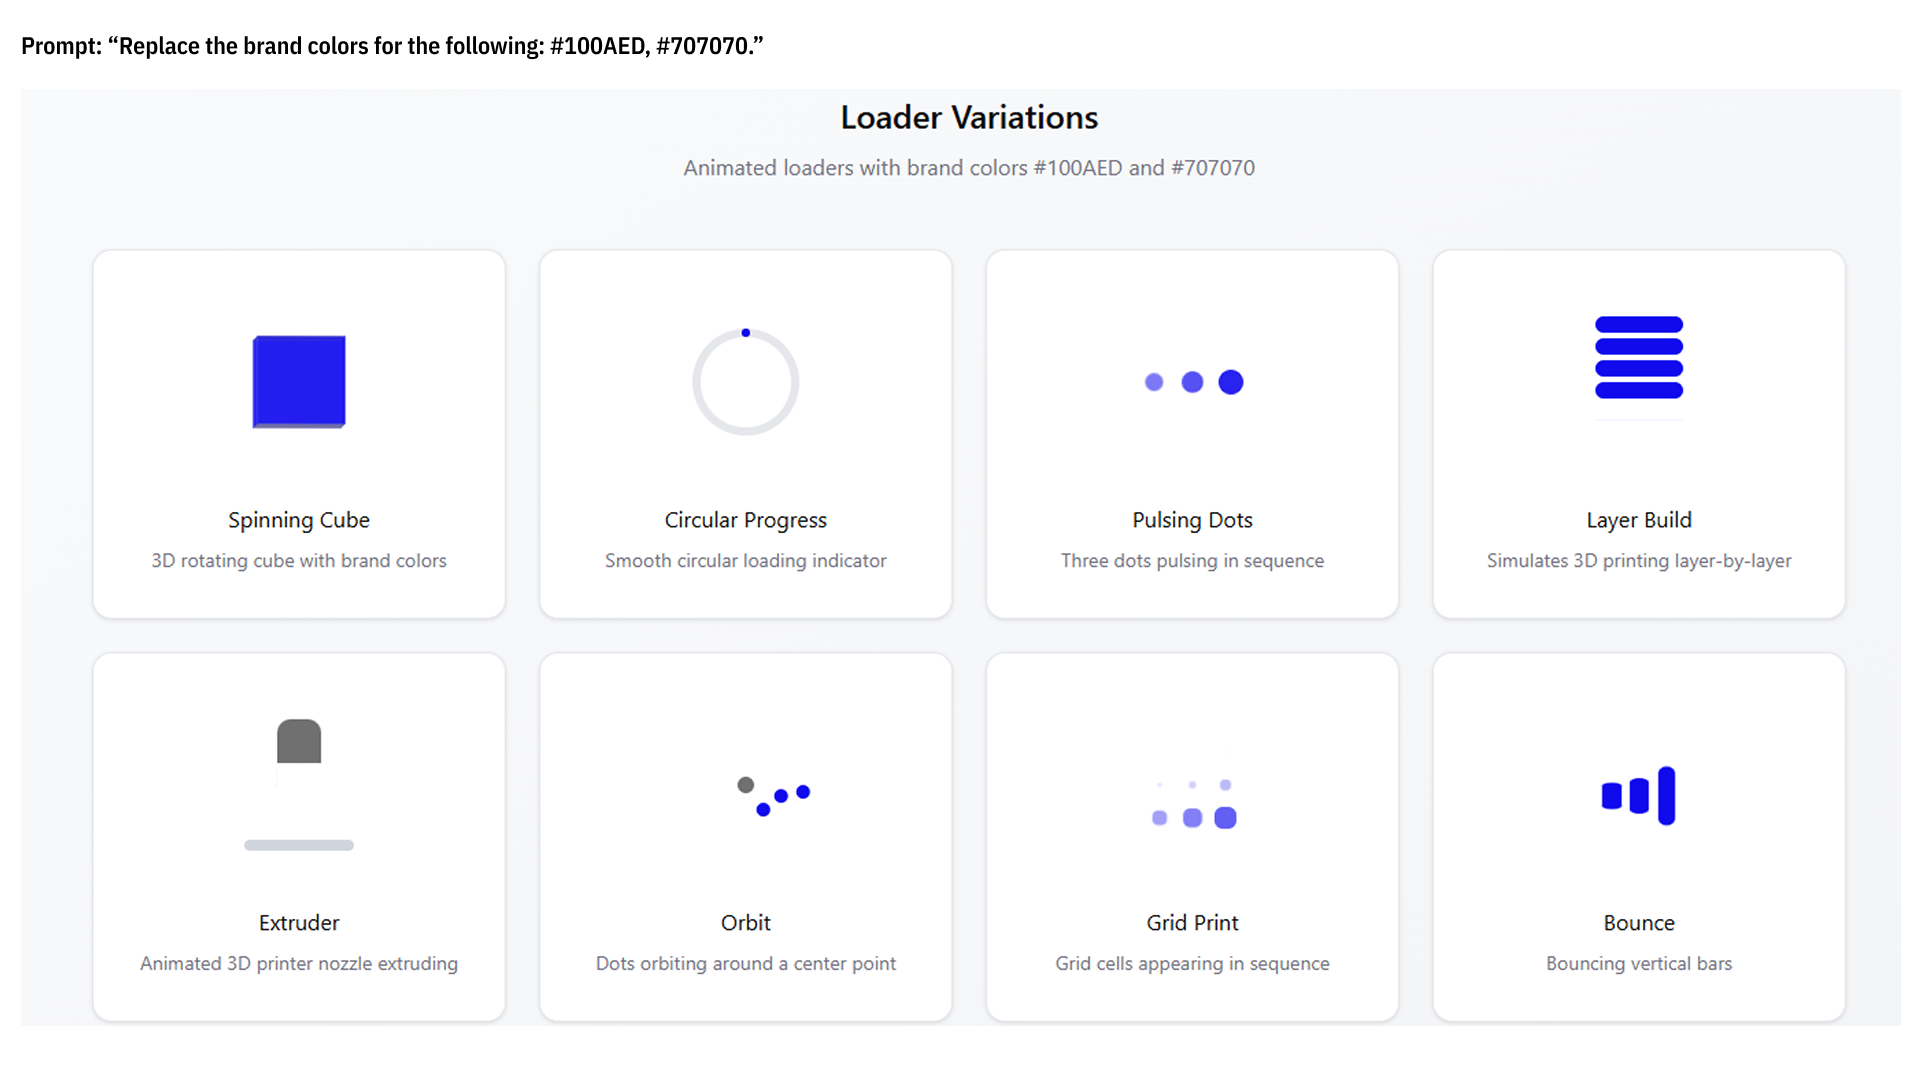The image size is (1920, 1080).
Task: Click the "Circular Progress" card title
Action: pyautogui.click(x=745, y=520)
